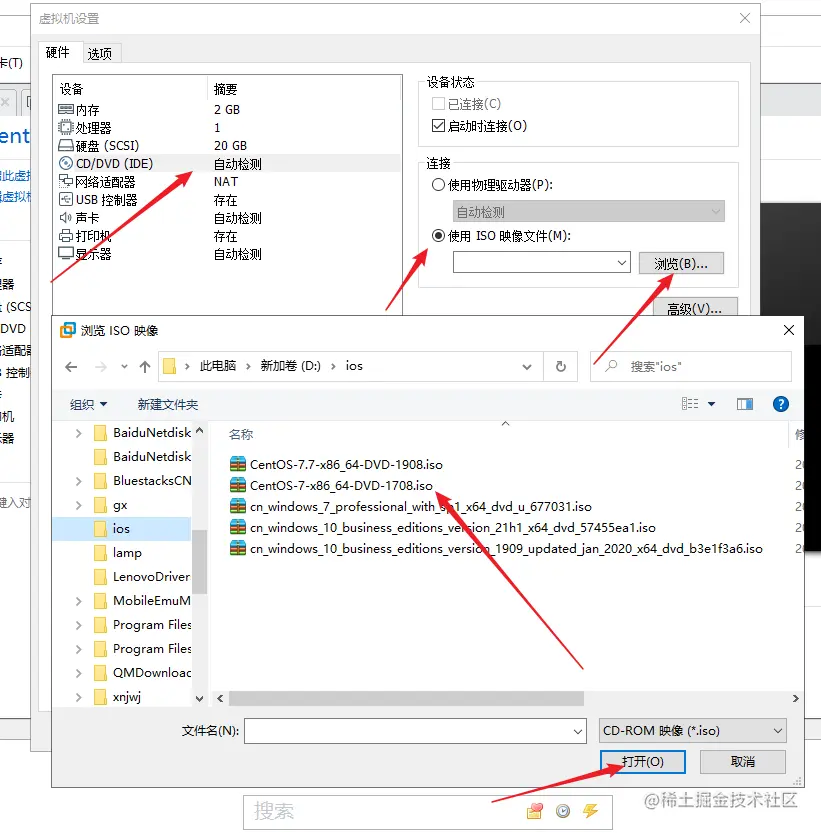
Task: Expand the BluestacksCN folder
Action: pos(79,481)
